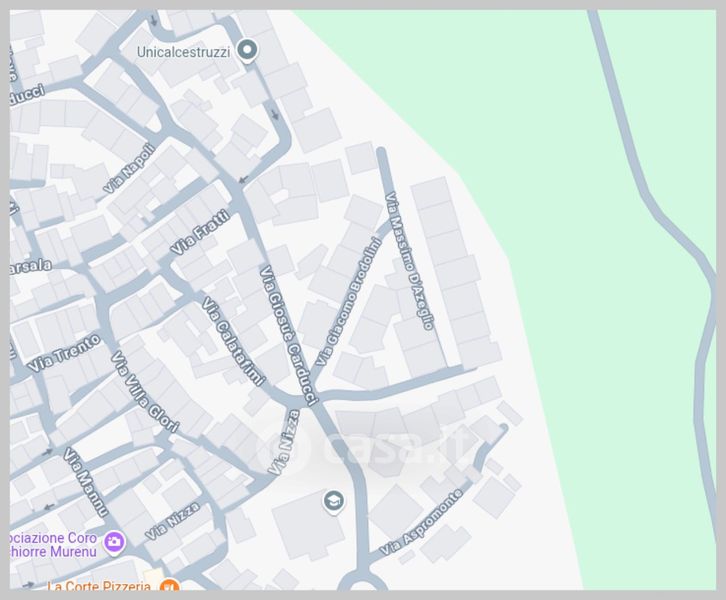Click the Via Napoli street label

[128, 169]
